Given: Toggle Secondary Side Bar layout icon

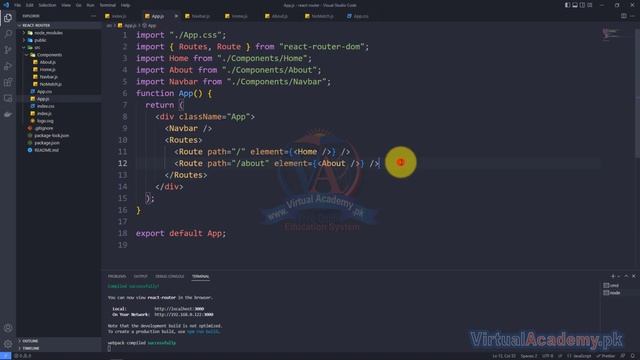Looking at the screenshot, I should click(x=582, y=5).
